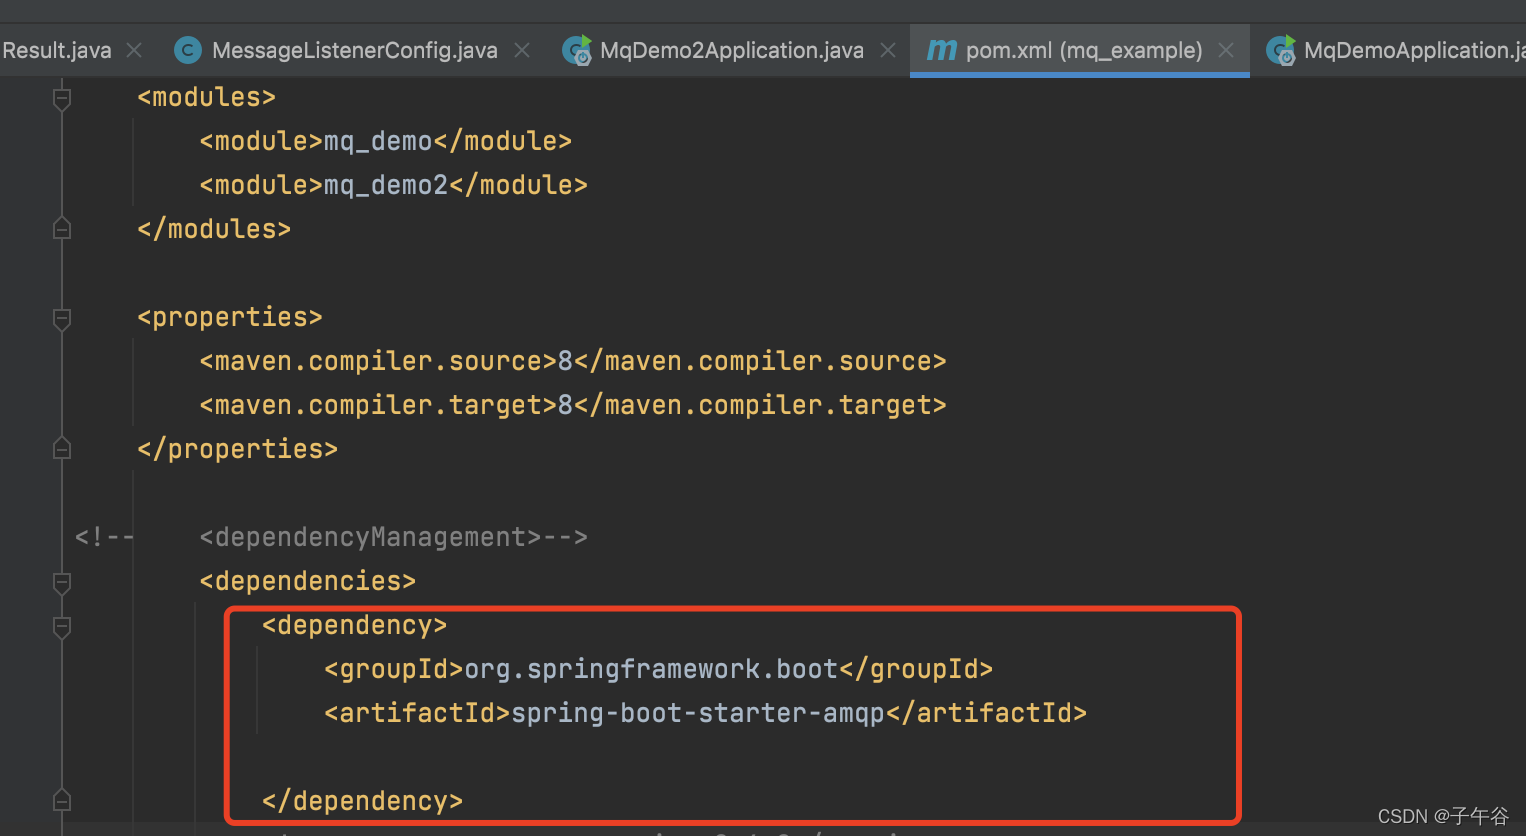Collapse the modules block using its fold marker

pyautogui.click(x=61, y=97)
